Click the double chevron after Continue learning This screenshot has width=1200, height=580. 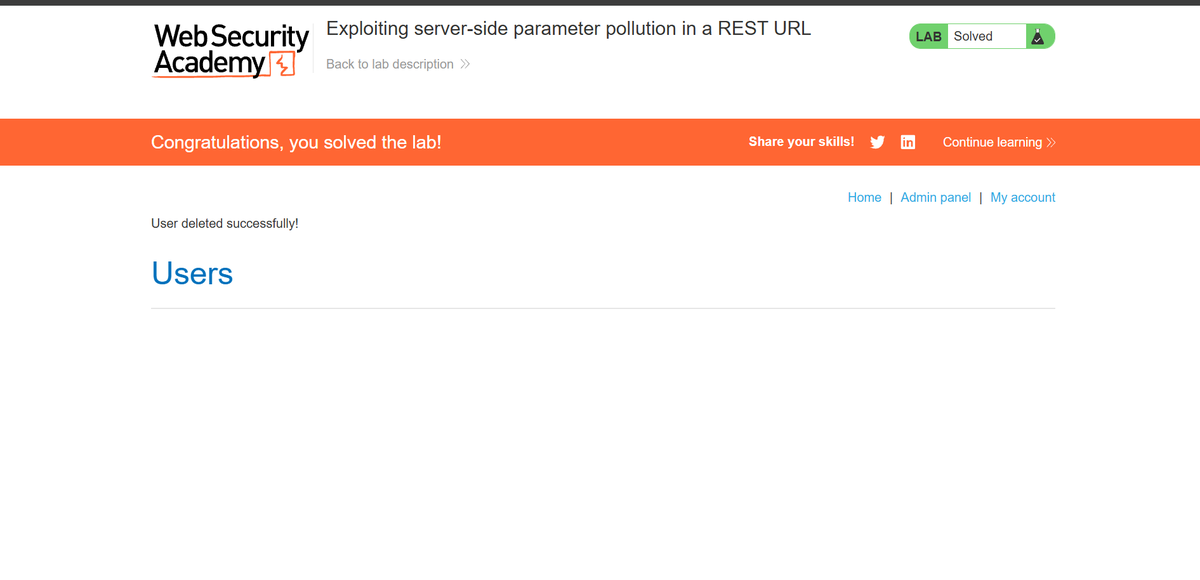click(1050, 142)
